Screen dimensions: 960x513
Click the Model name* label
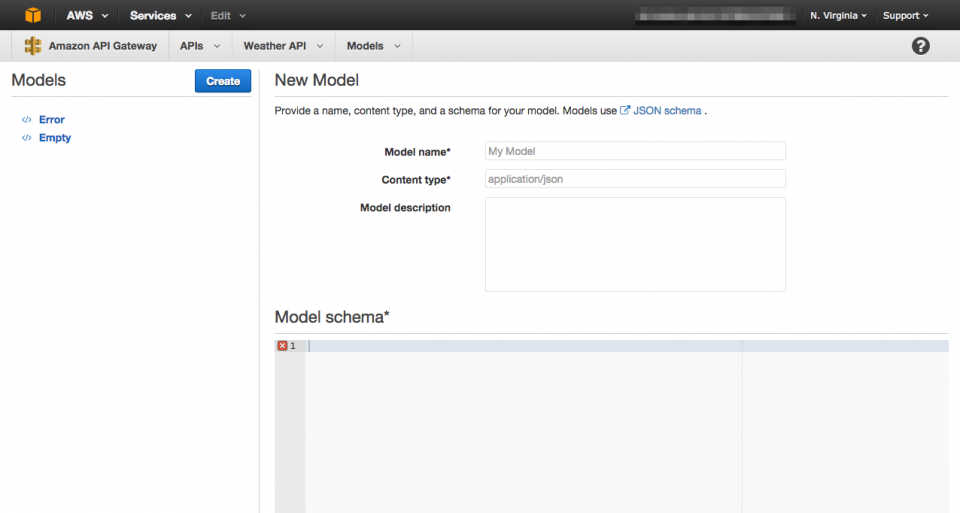pos(417,152)
